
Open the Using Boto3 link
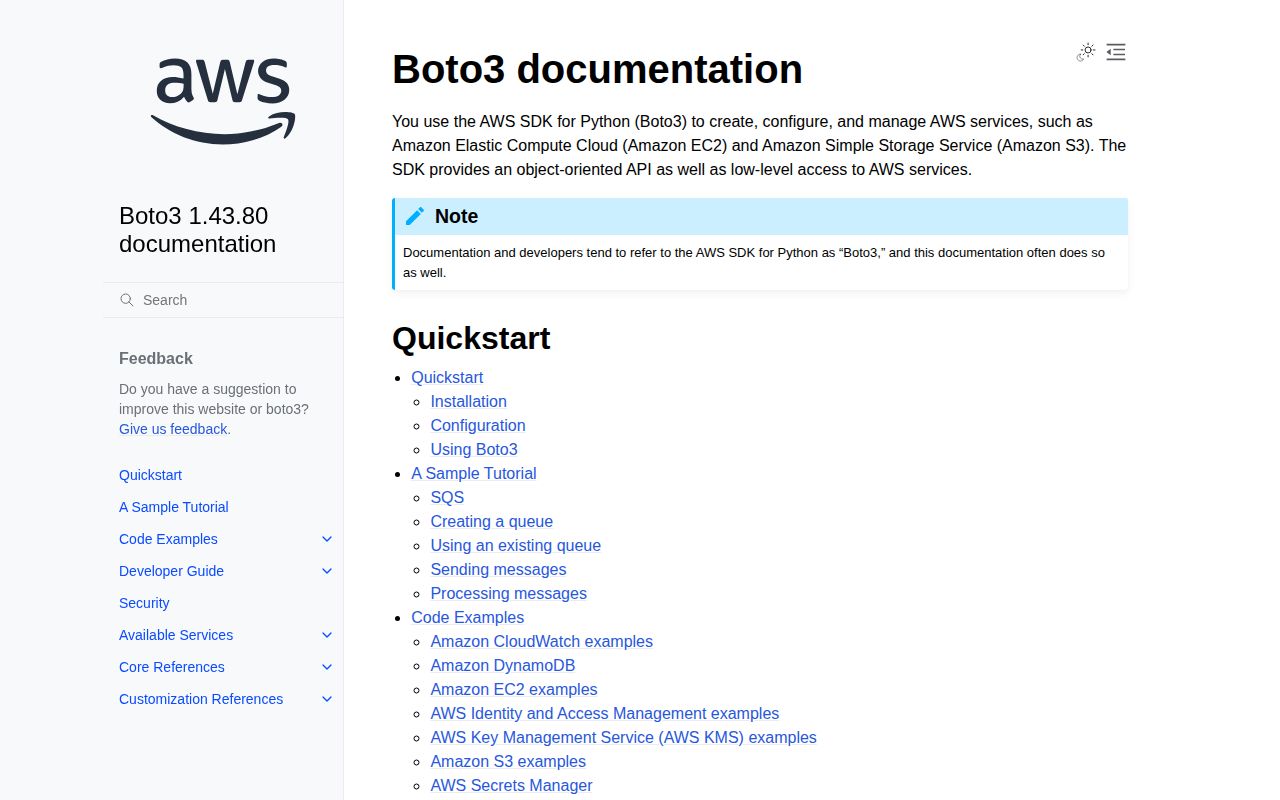pyautogui.click(x=474, y=449)
